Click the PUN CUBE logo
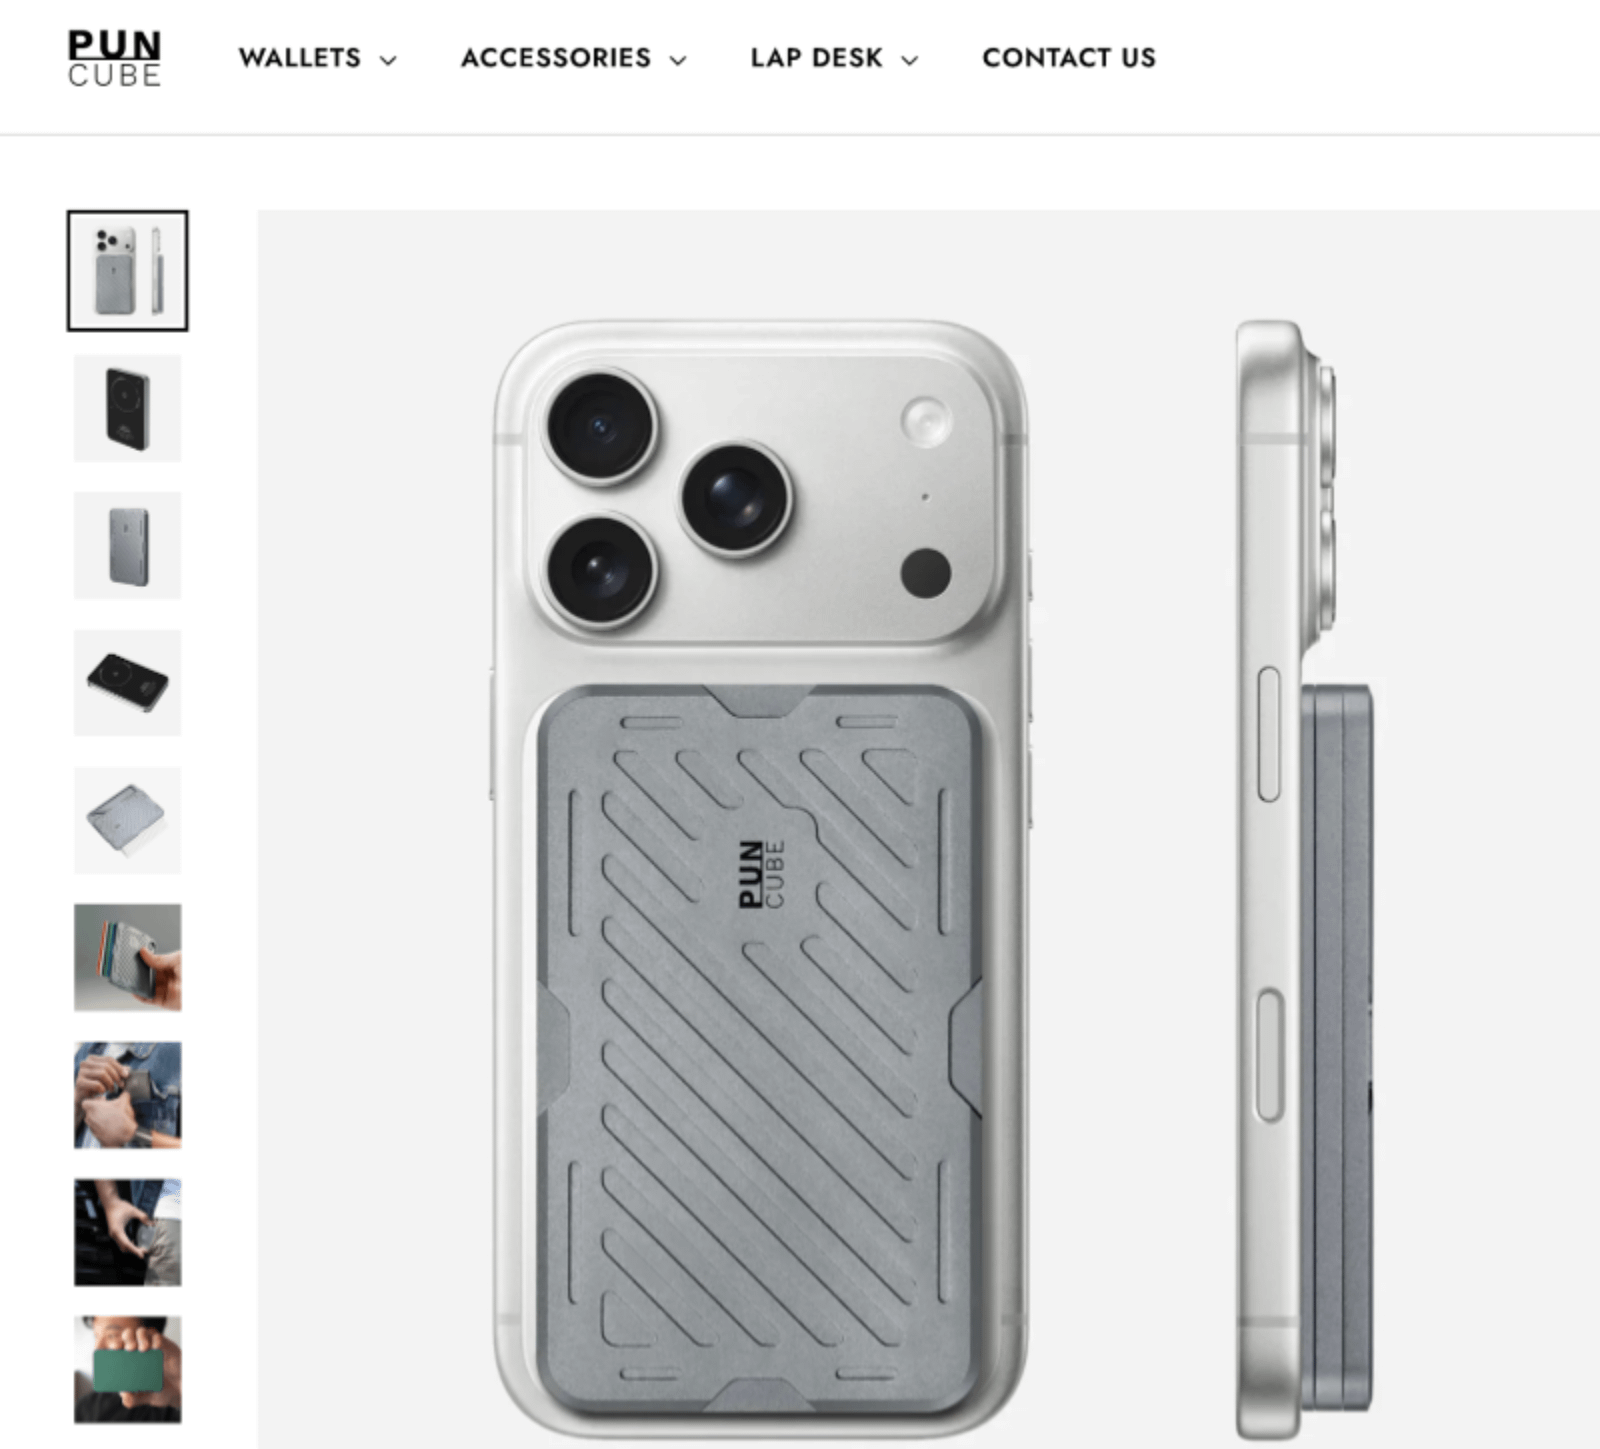1600x1449 pixels. click(x=114, y=59)
